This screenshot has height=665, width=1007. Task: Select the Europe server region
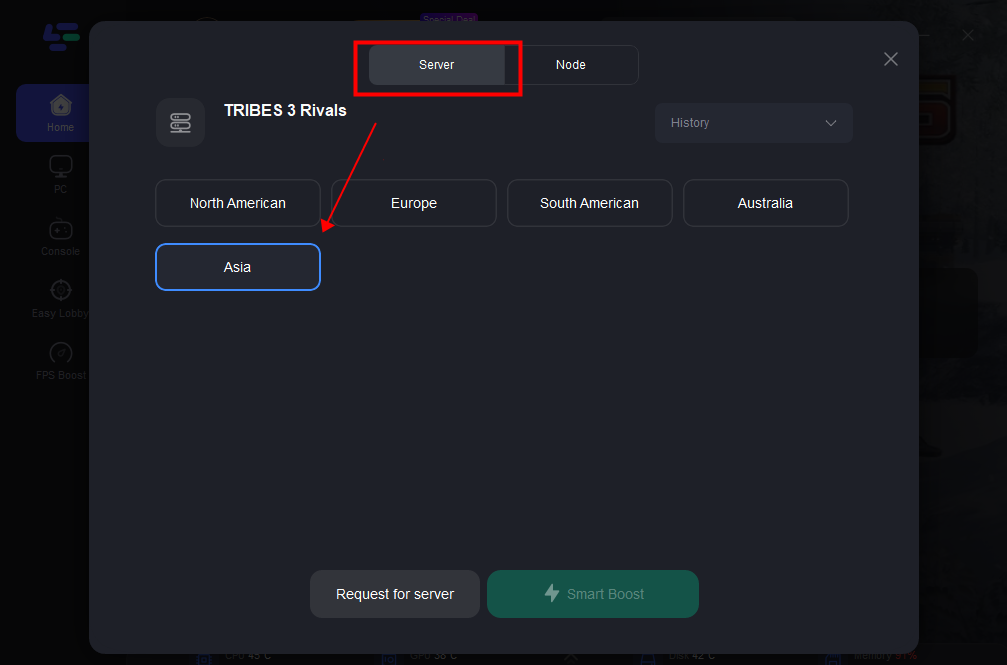413,202
